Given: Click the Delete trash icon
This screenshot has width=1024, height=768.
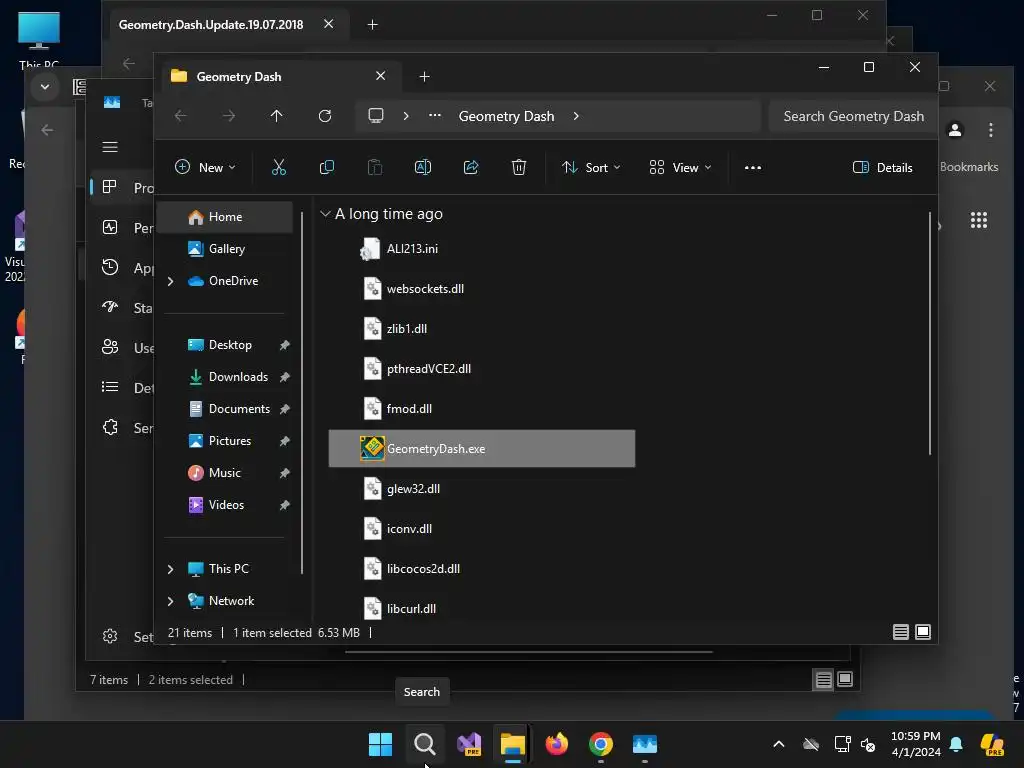Looking at the screenshot, I should (x=519, y=168).
